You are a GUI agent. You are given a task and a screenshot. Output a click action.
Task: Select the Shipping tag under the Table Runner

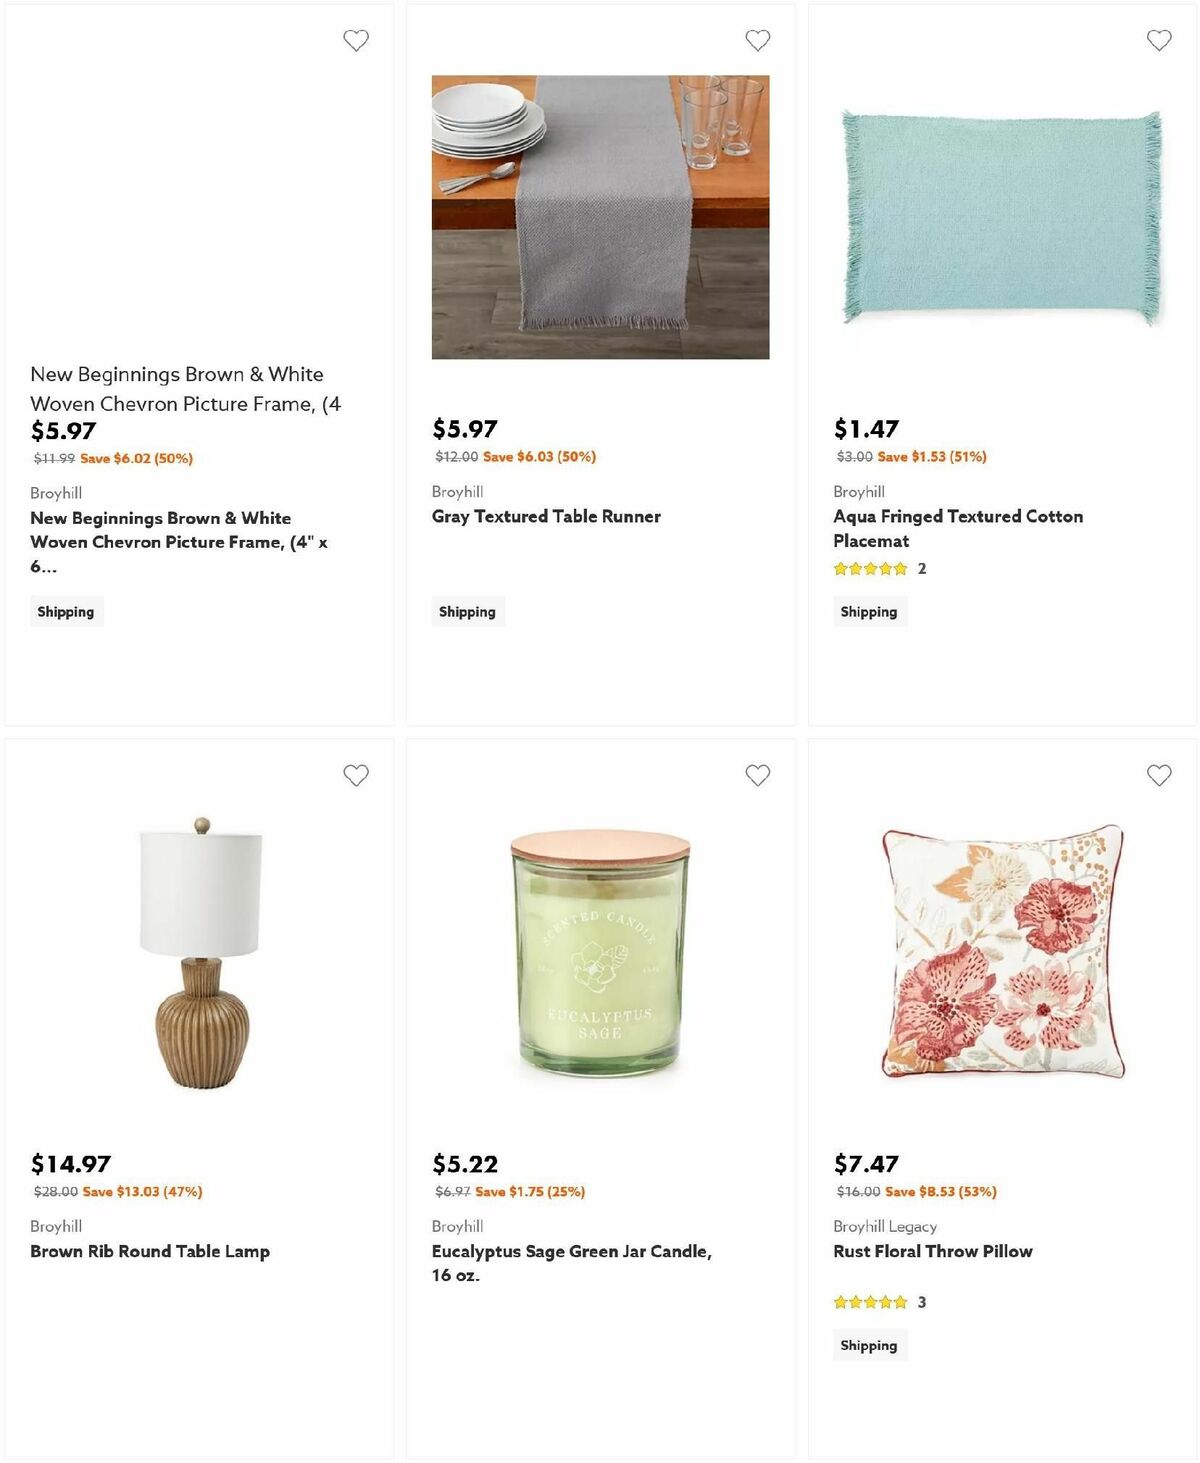(x=467, y=611)
